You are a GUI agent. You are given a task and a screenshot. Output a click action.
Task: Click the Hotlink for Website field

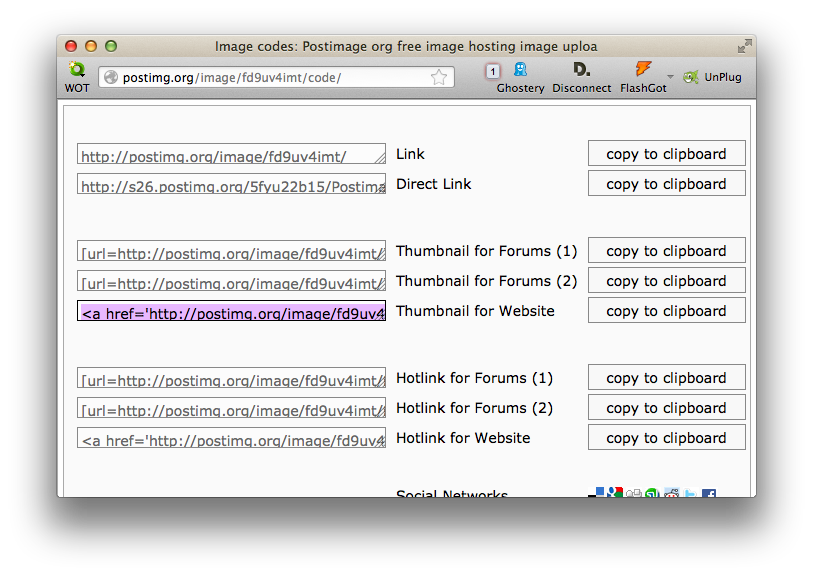pyautogui.click(x=231, y=438)
